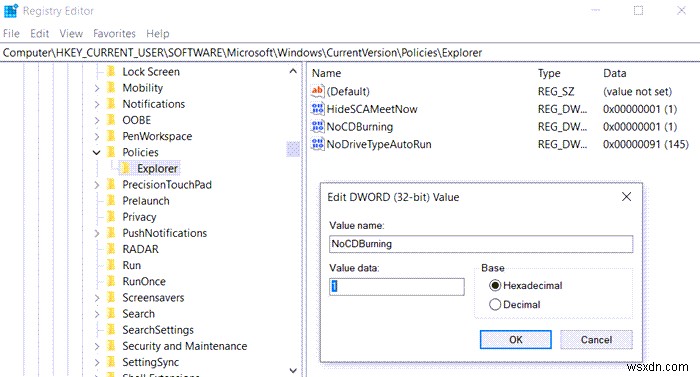Screen dimensions: 700x377
Task: Select the HideSCAMeetNow value name
Action: tap(372, 109)
